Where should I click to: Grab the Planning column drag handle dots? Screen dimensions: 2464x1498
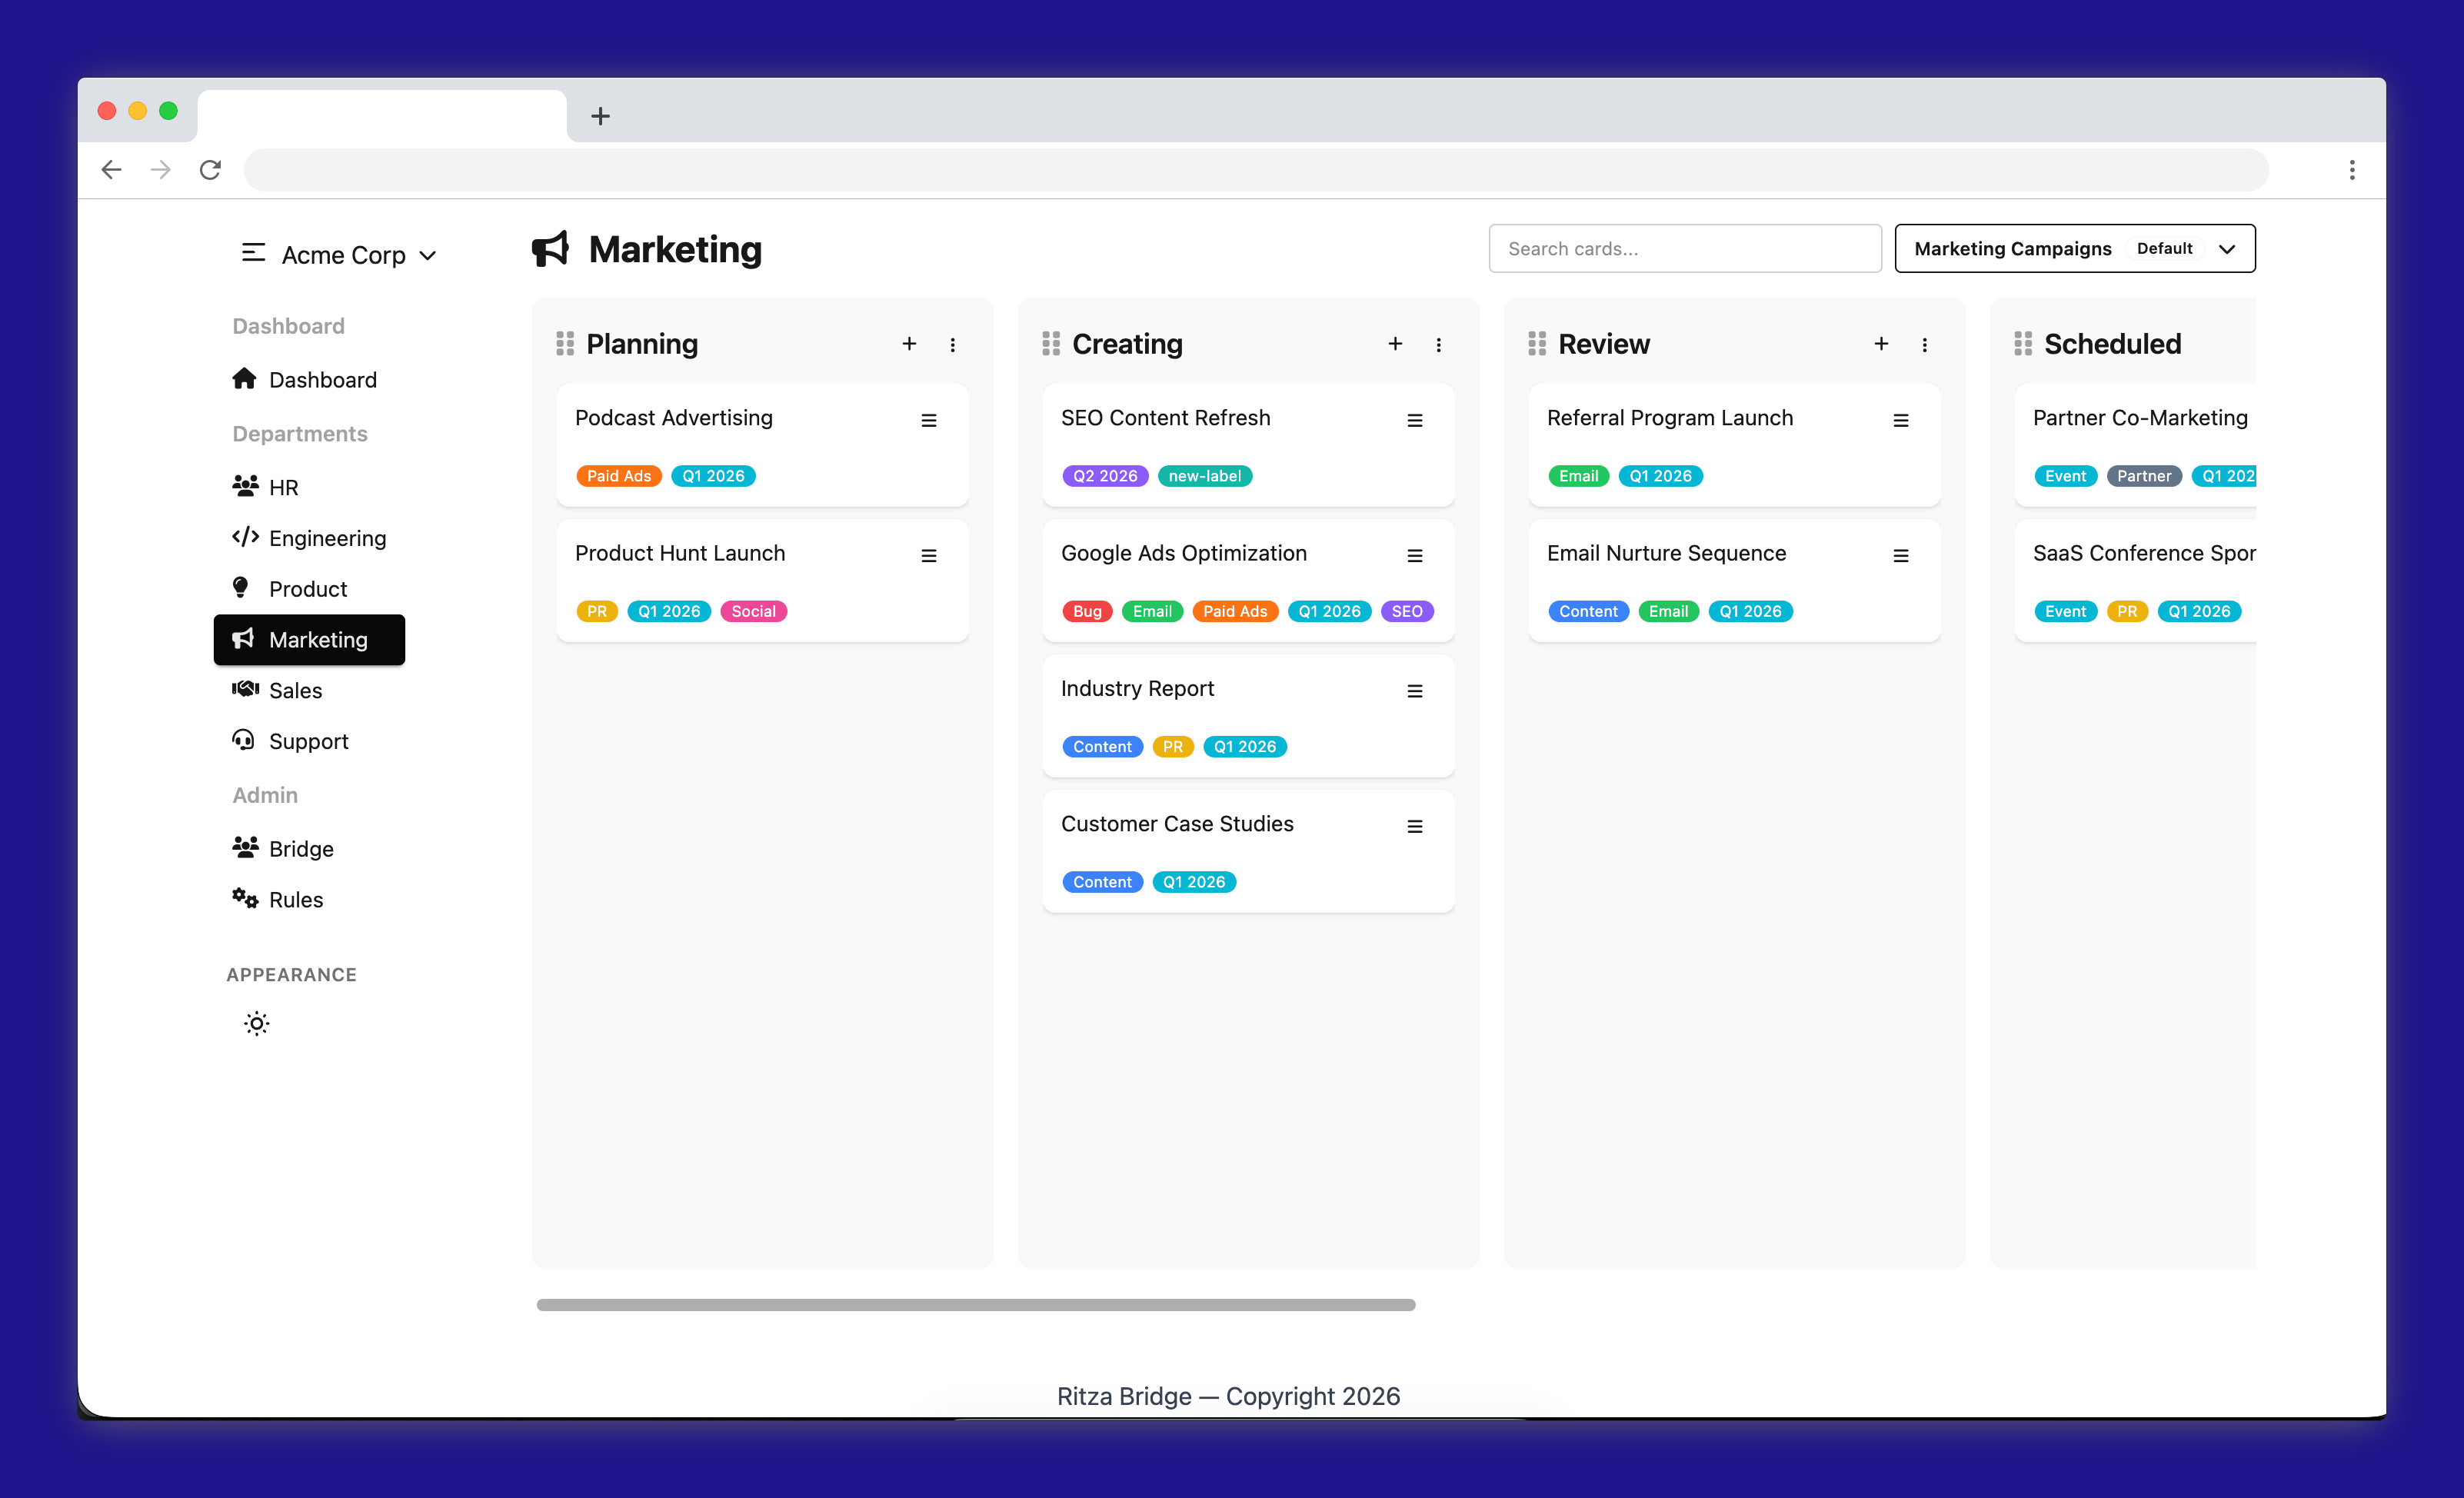pos(566,343)
